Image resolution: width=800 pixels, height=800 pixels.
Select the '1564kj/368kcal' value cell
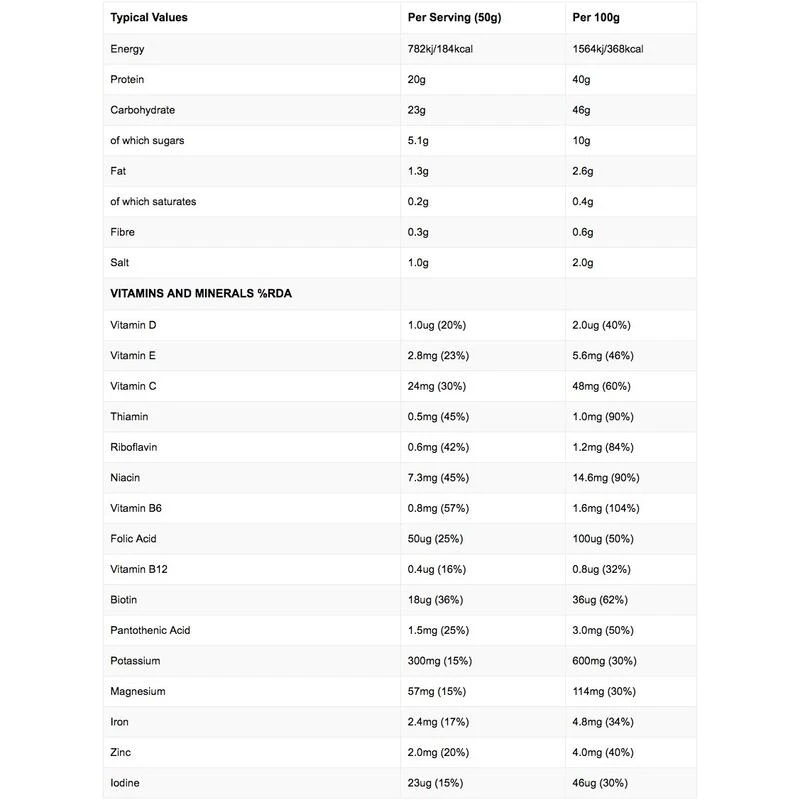[609, 49]
